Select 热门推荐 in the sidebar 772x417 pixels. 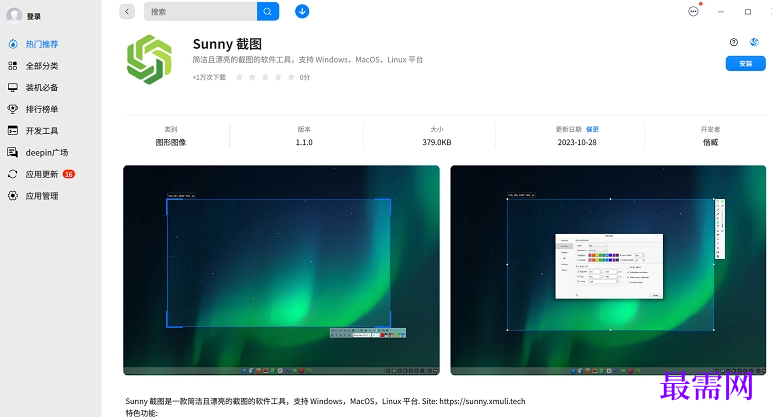(42, 44)
